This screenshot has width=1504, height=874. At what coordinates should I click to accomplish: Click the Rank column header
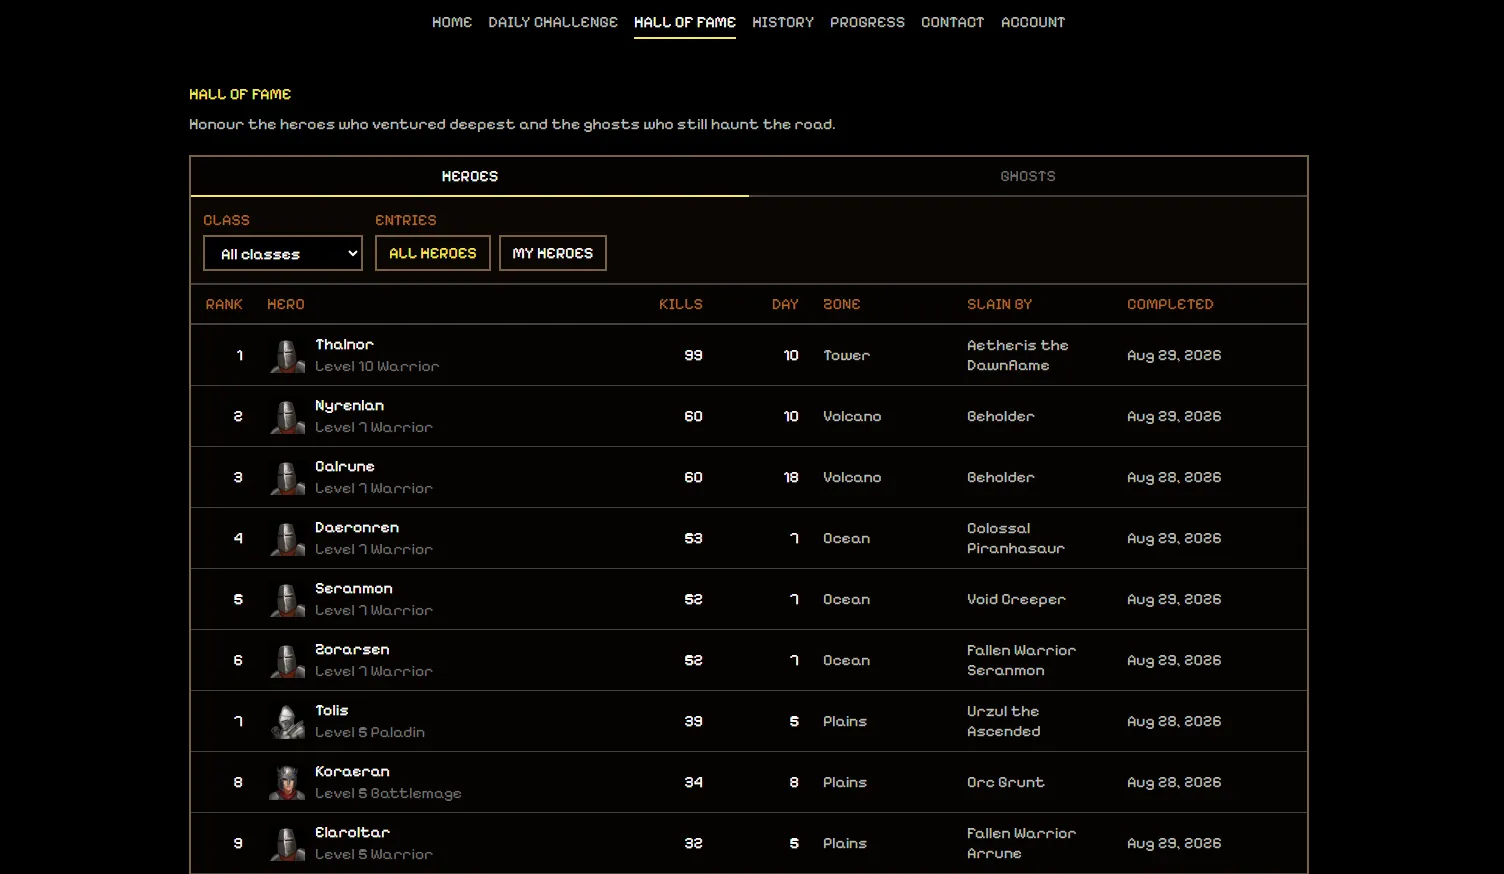224,304
